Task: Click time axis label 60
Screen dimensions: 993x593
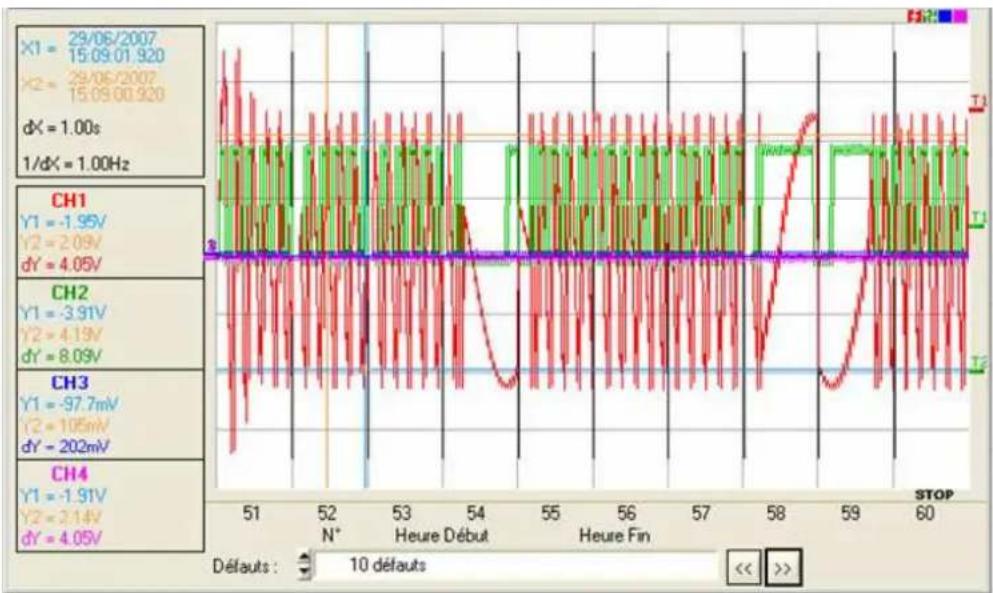Action: (925, 513)
